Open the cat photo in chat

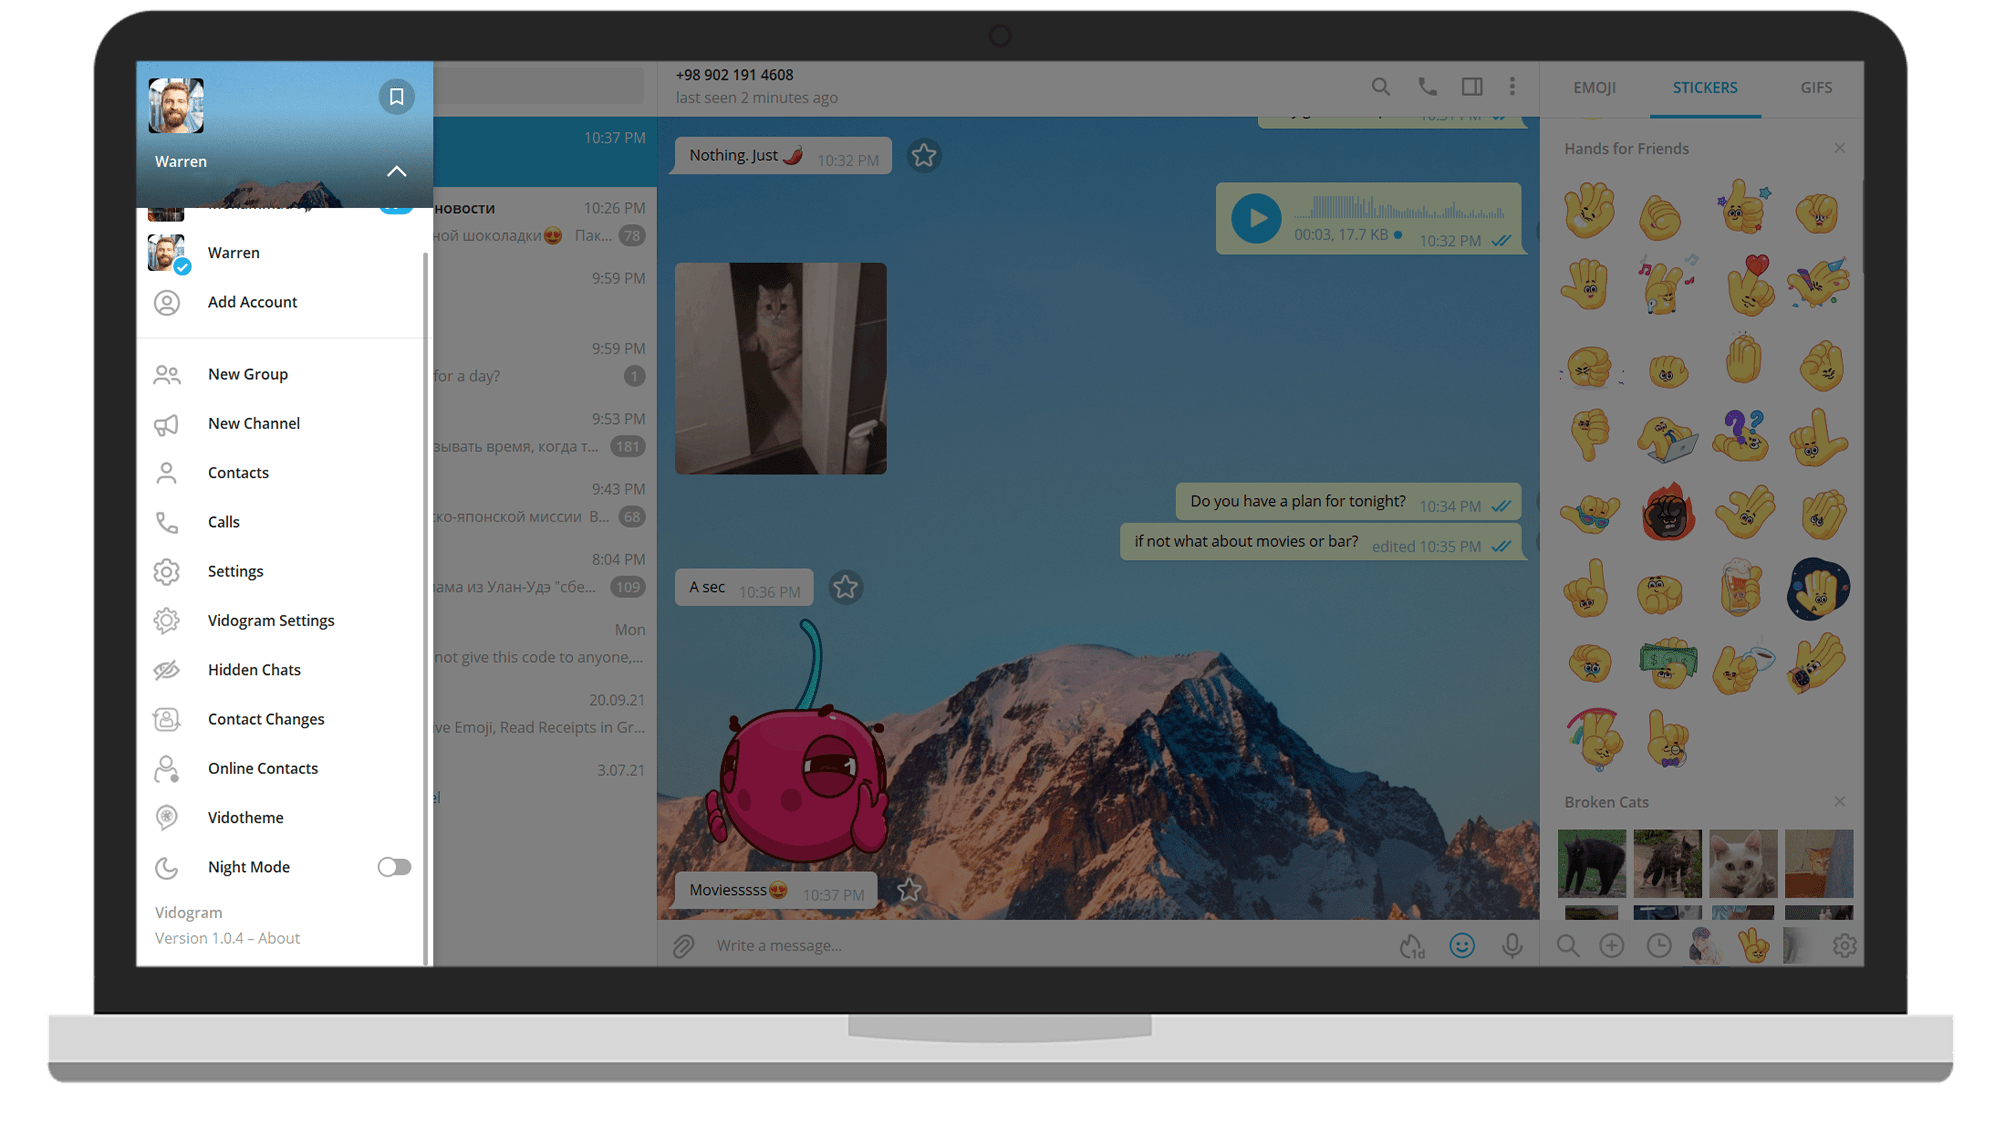click(x=780, y=368)
